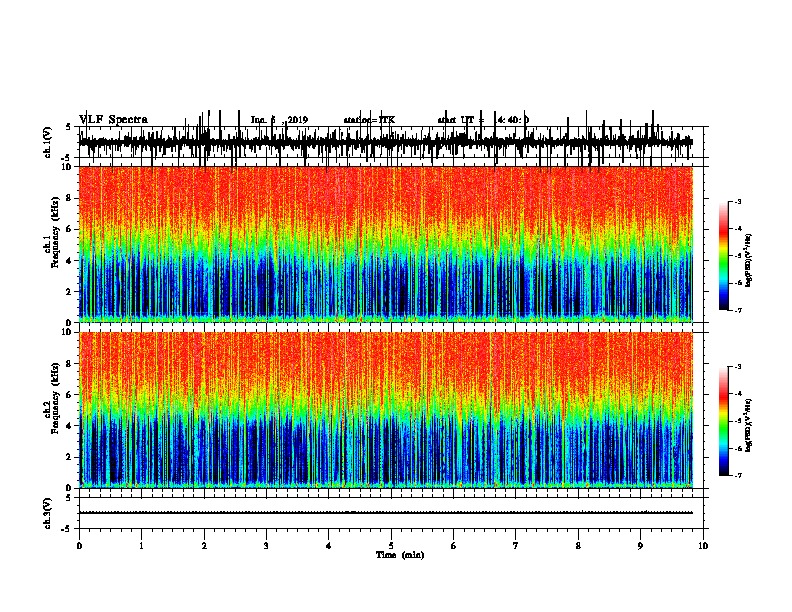Click the "-3" label on ch.1 color scale
This screenshot has height=612, width=792.
(737, 201)
